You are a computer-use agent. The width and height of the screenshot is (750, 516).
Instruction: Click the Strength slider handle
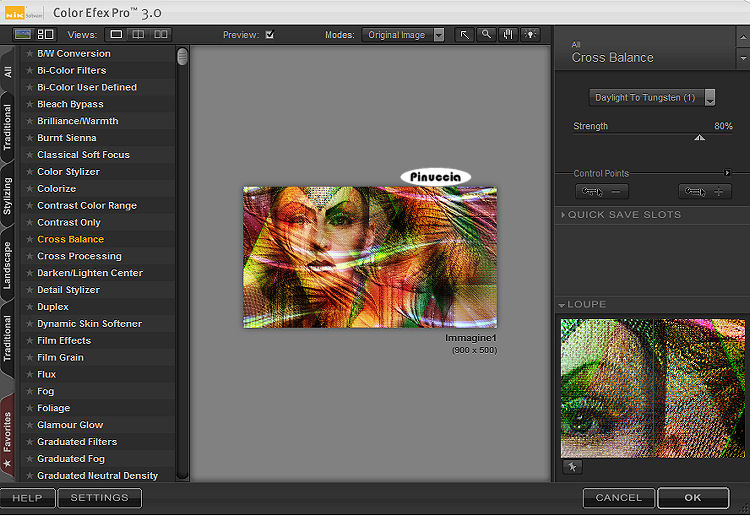(x=699, y=138)
